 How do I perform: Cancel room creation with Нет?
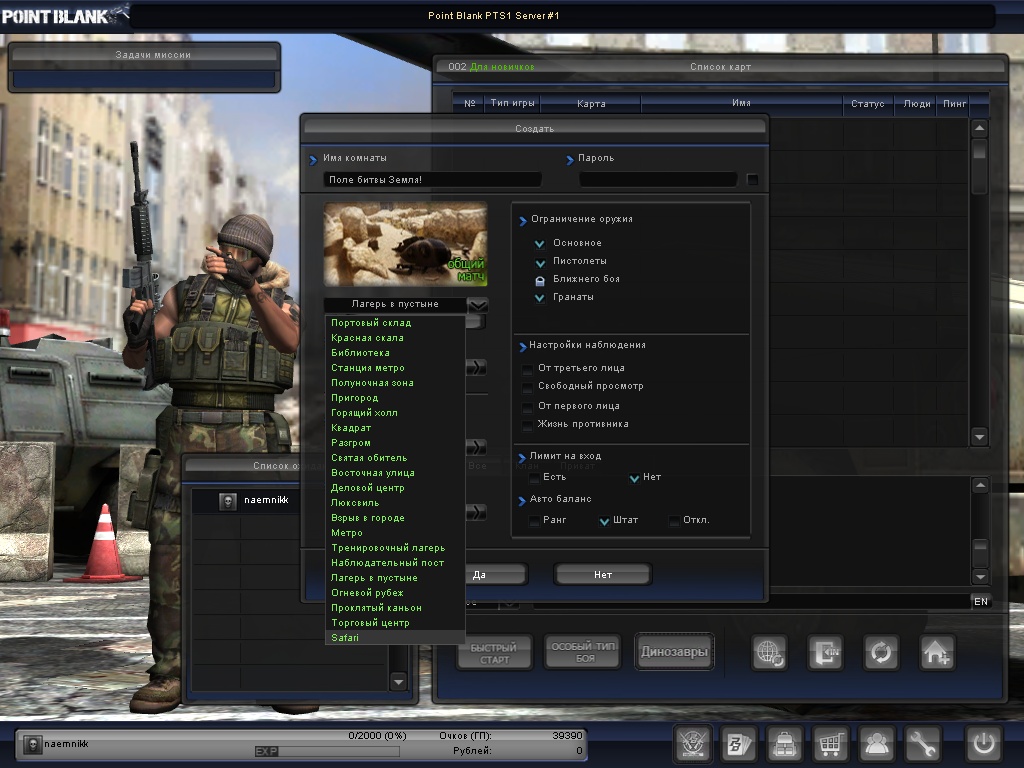click(x=603, y=575)
